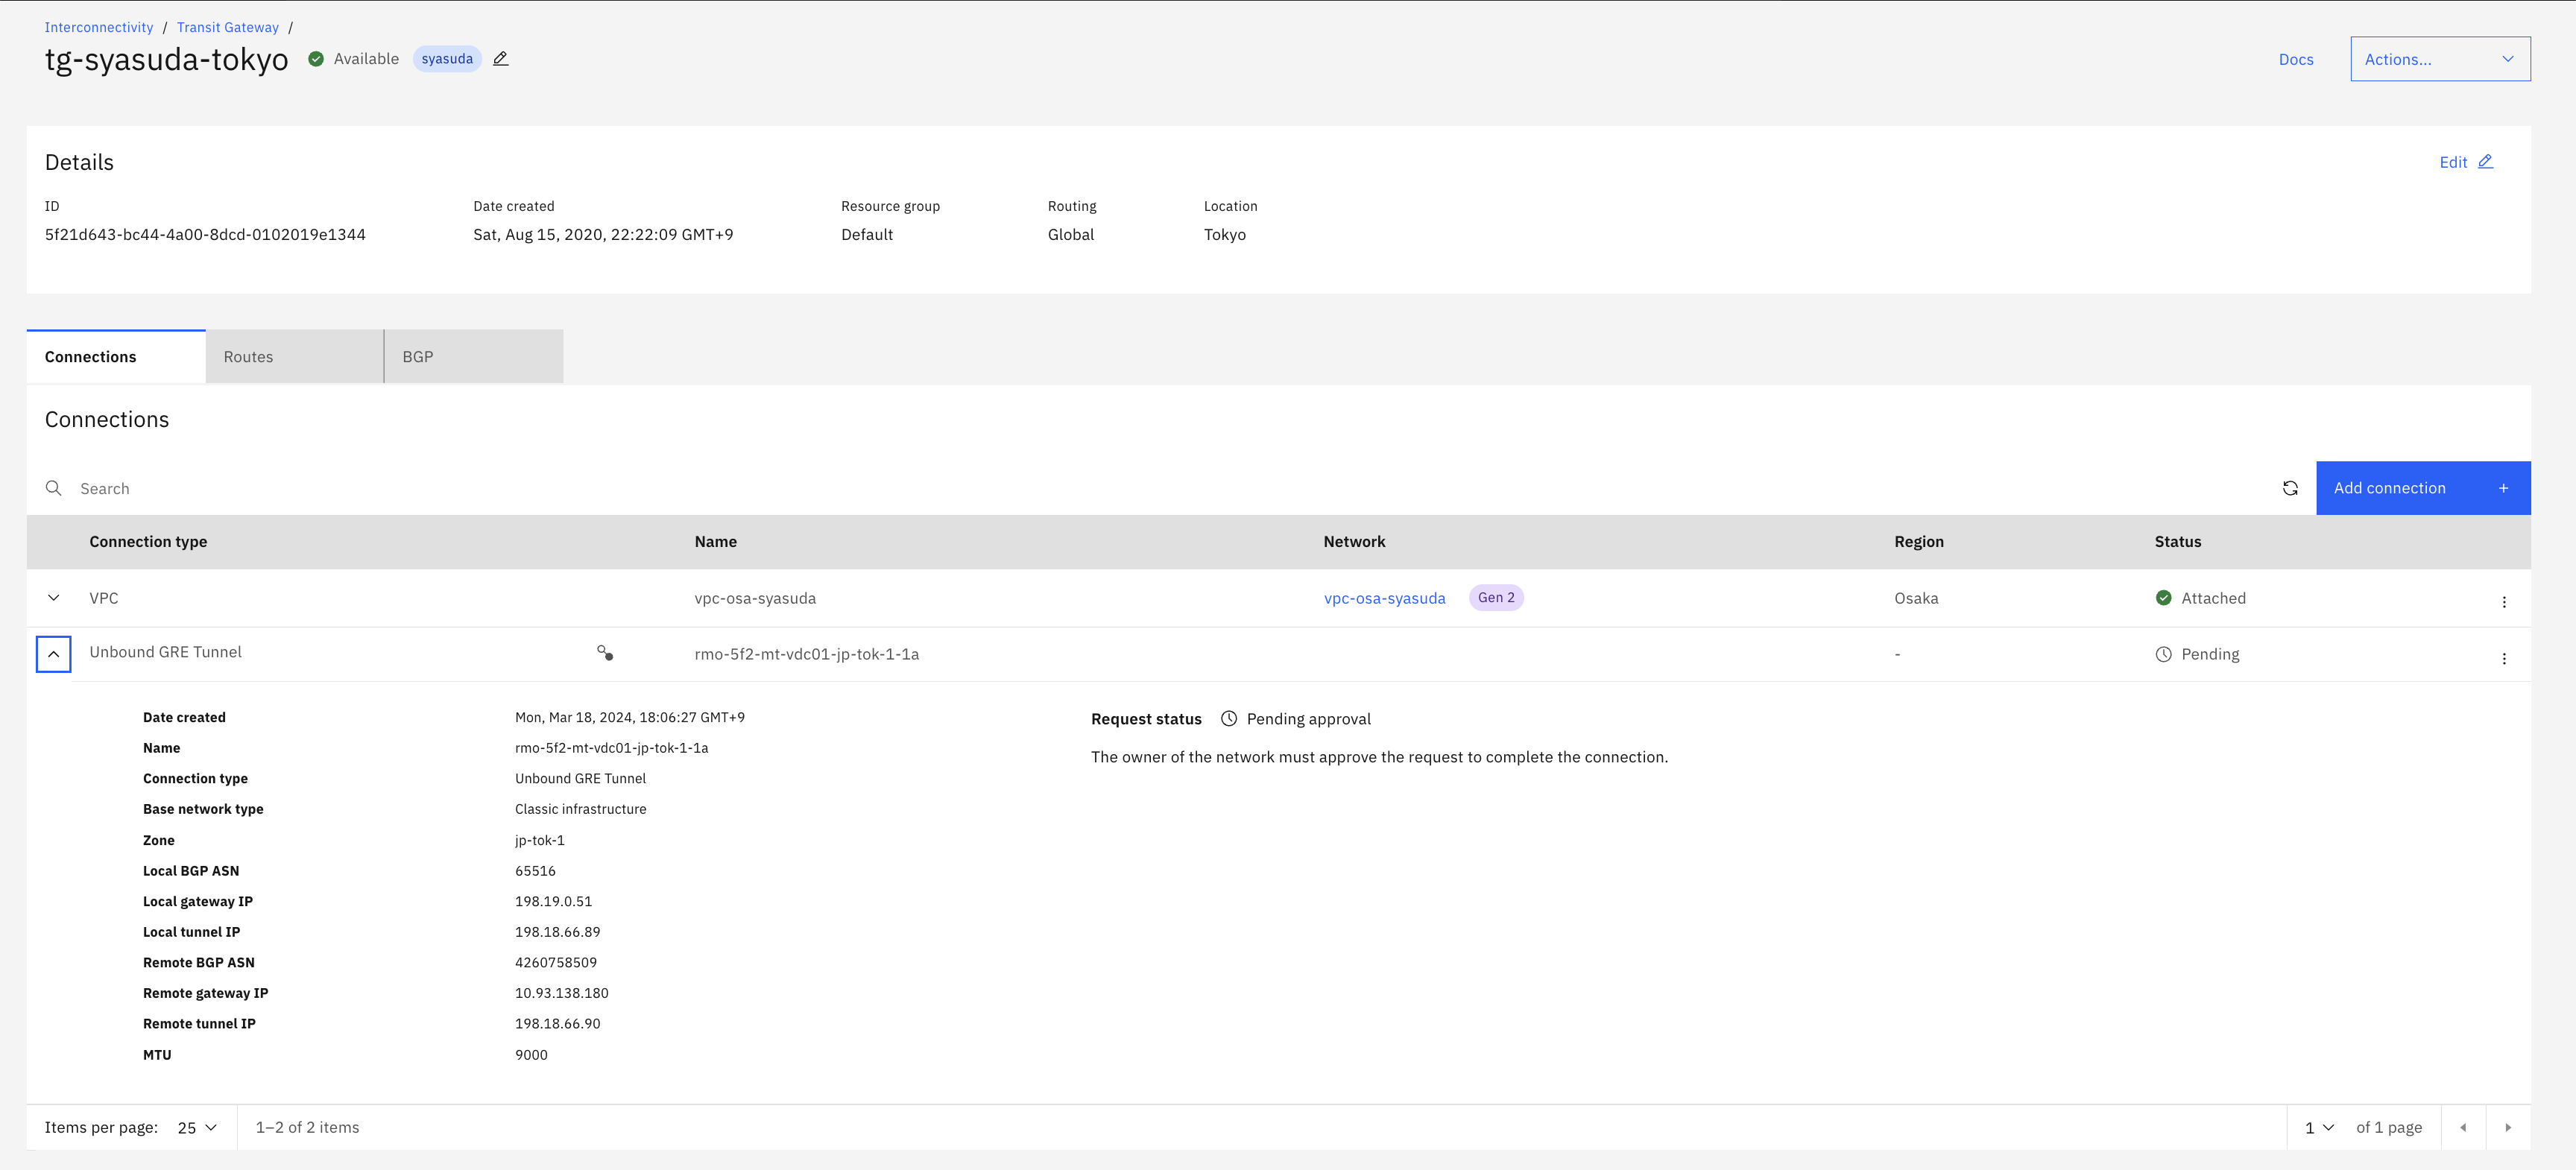Open overflow menu for VPC connection row
Viewport: 2576px width, 1170px height.
point(2503,601)
